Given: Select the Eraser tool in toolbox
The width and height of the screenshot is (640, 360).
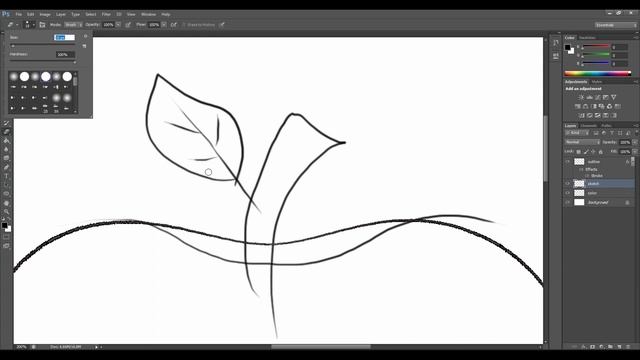Looking at the screenshot, I should point(6,132).
